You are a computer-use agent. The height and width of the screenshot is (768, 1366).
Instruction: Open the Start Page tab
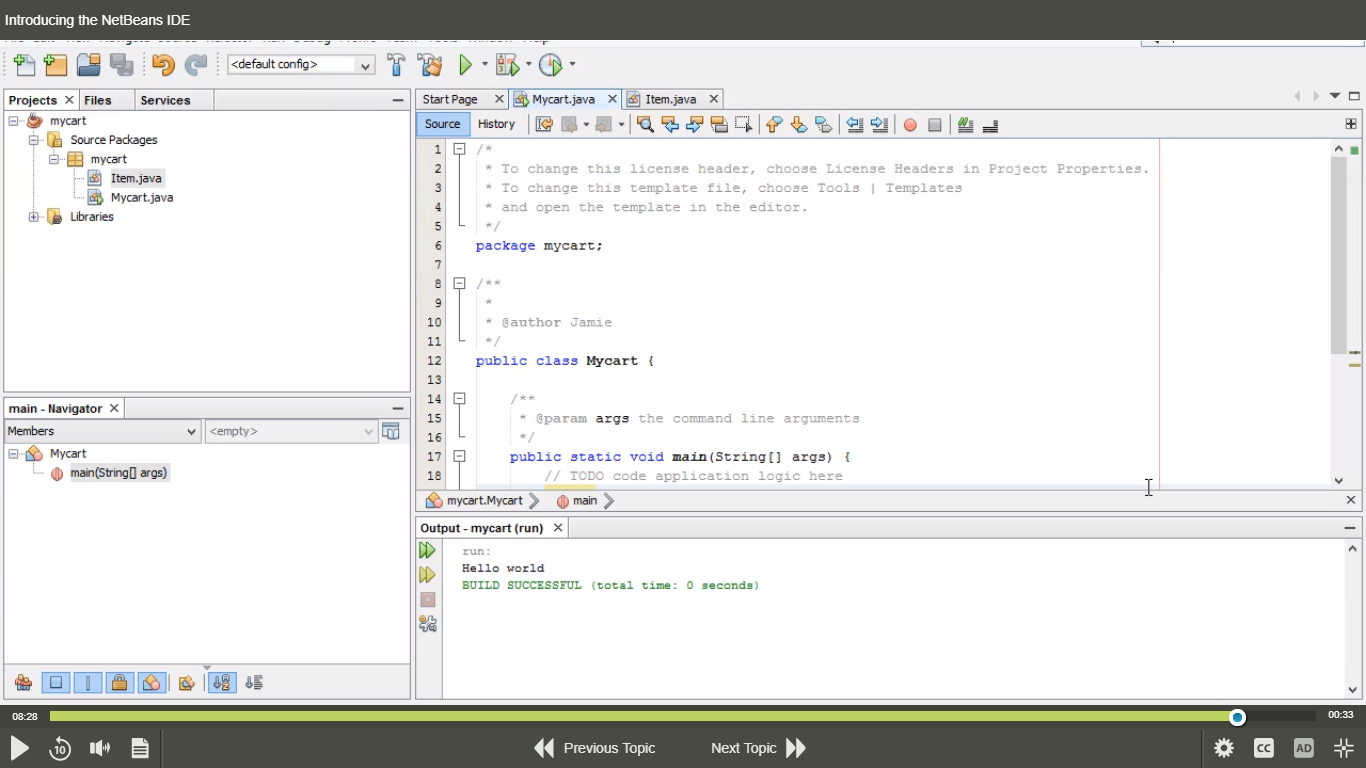click(x=450, y=99)
